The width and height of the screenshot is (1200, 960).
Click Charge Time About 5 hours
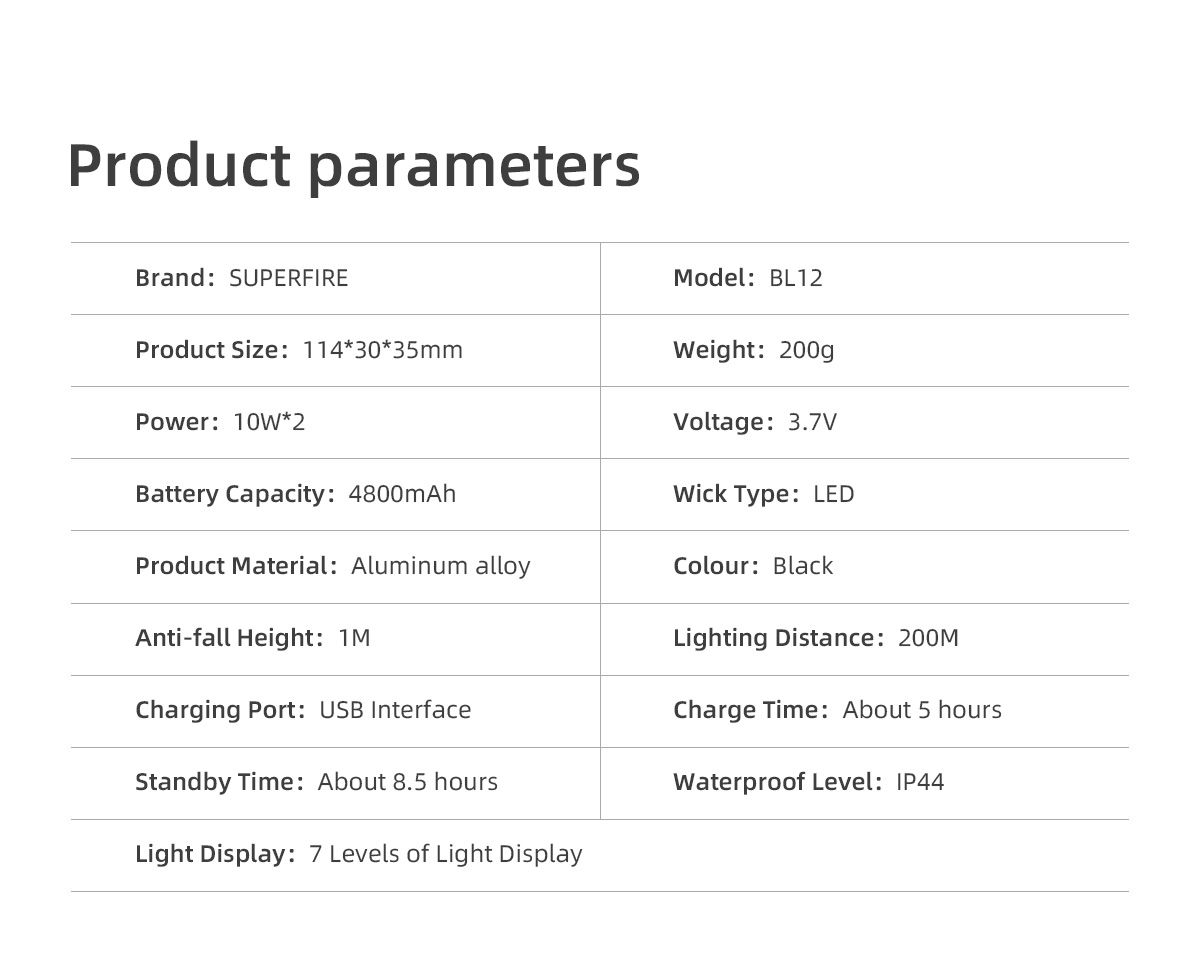[x=837, y=710]
